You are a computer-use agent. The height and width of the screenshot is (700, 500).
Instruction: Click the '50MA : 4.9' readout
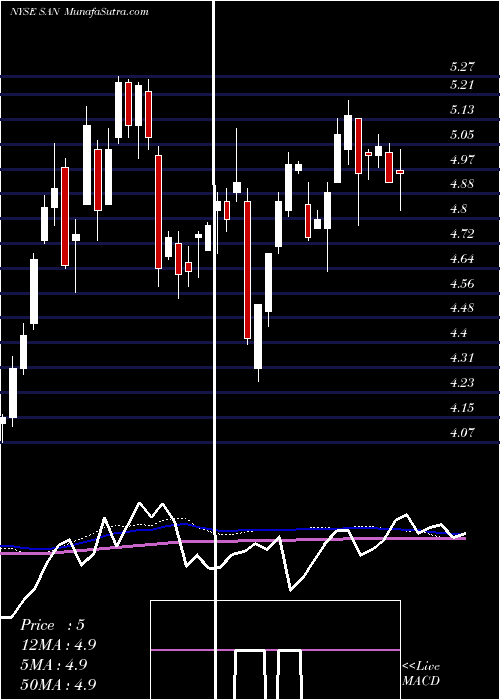tap(58, 685)
